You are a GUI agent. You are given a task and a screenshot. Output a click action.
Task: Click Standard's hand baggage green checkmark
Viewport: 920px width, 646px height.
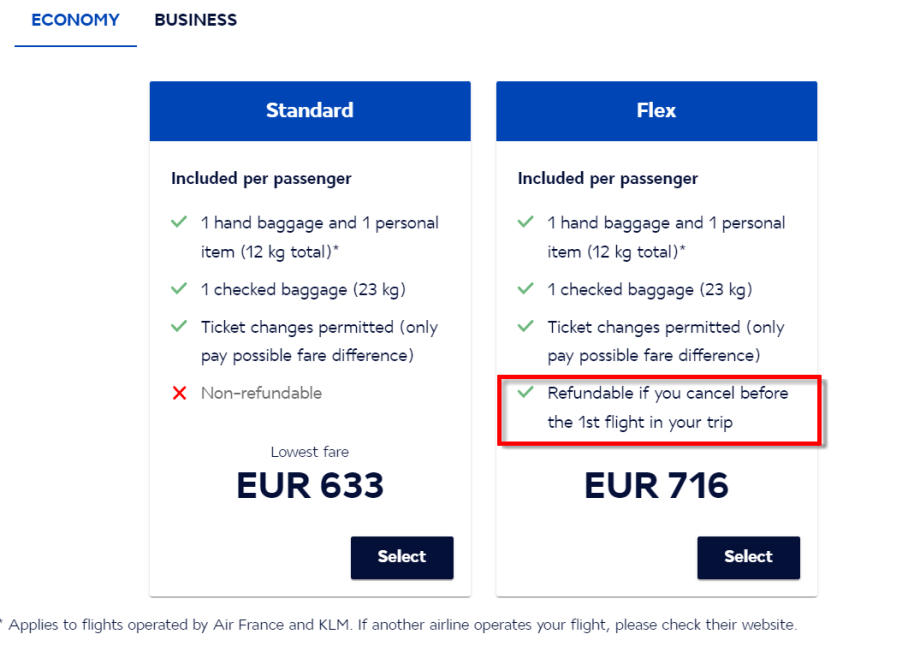tap(180, 222)
